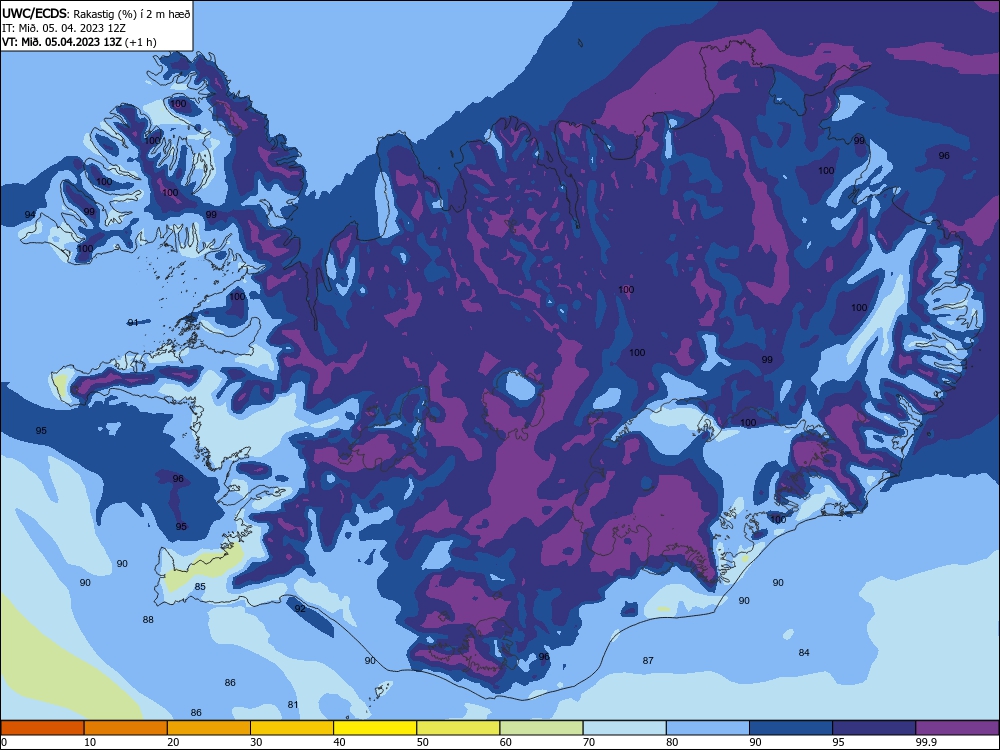Image resolution: width=1000 pixels, height=750 pixels.
Task: Click the legend tick label '30'
Action: coord(256,742)
